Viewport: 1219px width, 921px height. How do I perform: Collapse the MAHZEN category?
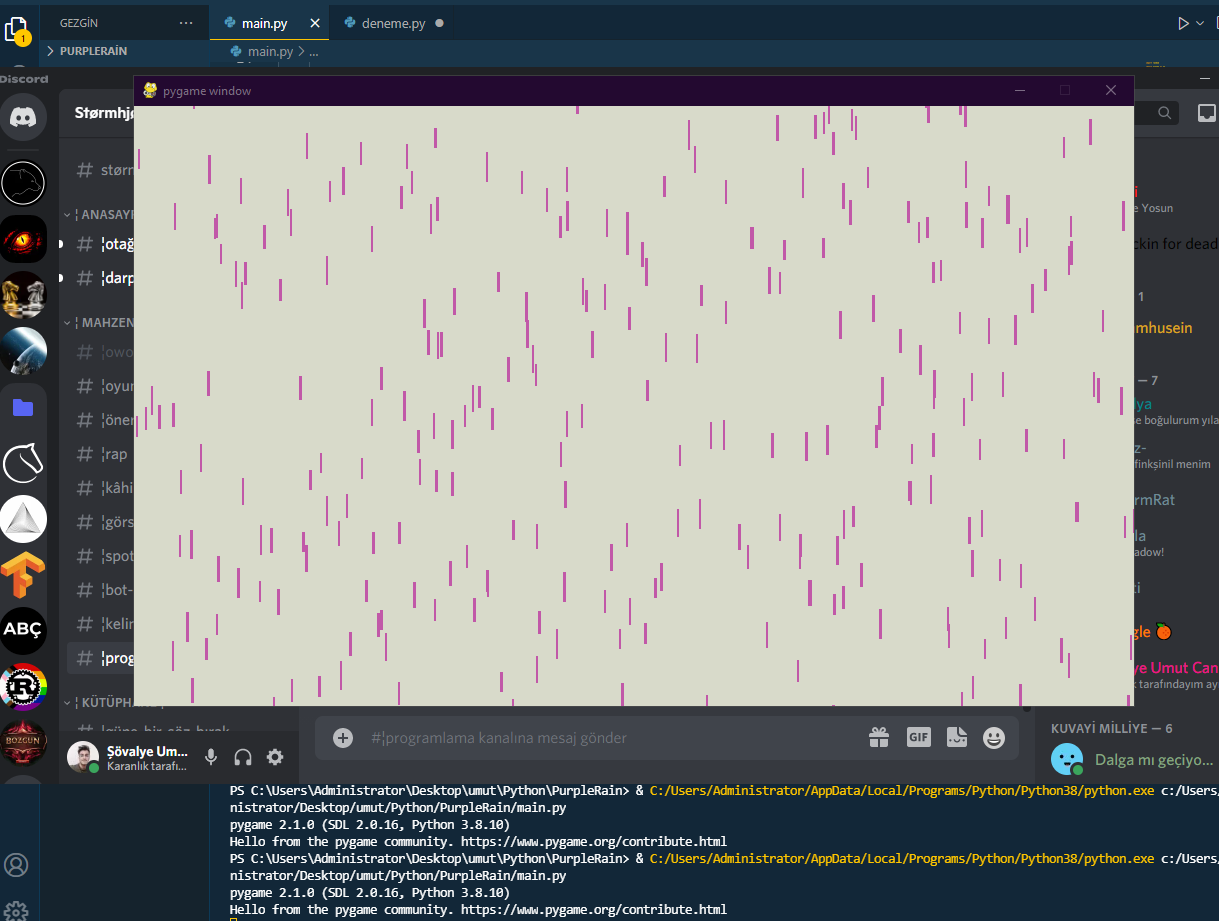pyautogui.click(x=100, y=323)
